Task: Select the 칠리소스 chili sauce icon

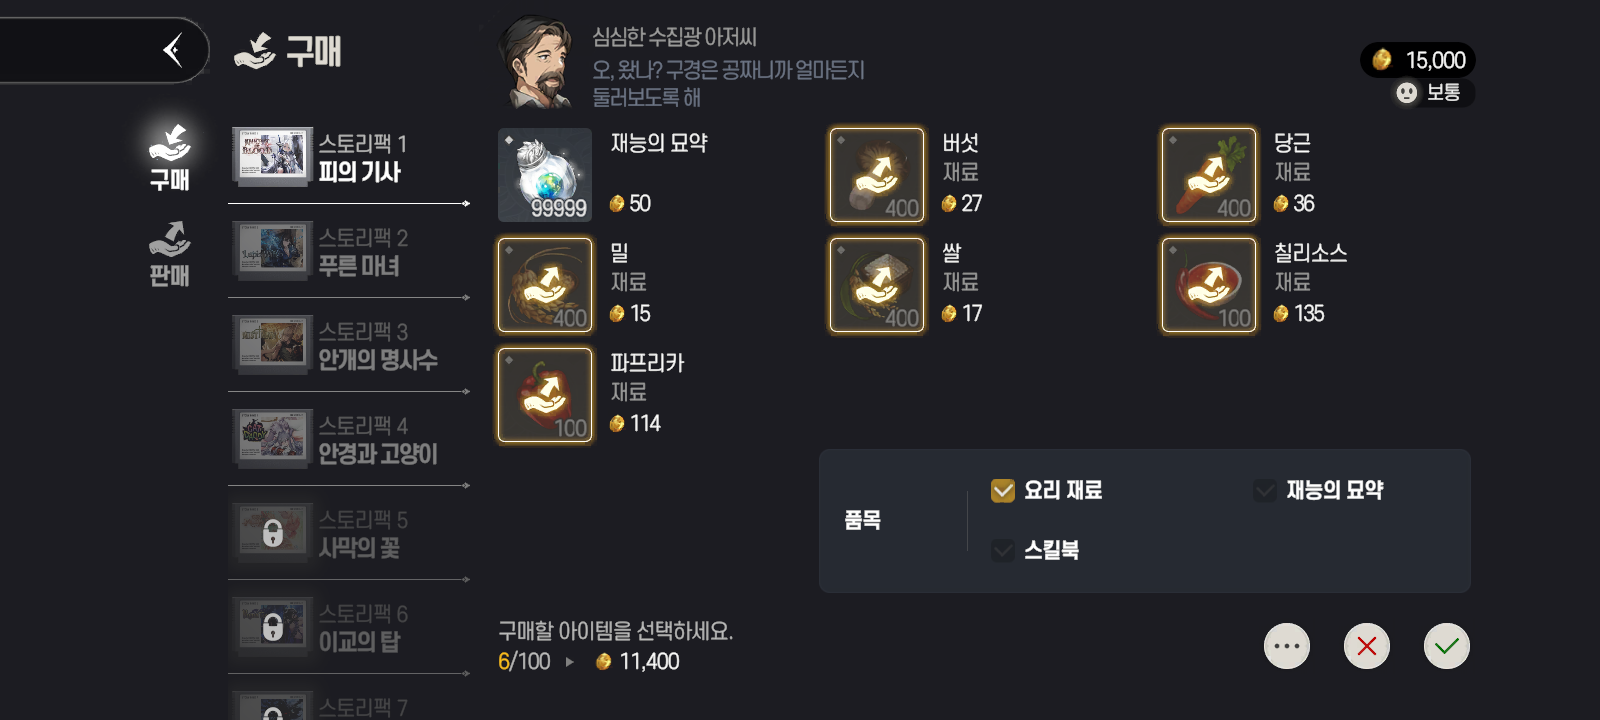Action: click(x=1209, y=285)
